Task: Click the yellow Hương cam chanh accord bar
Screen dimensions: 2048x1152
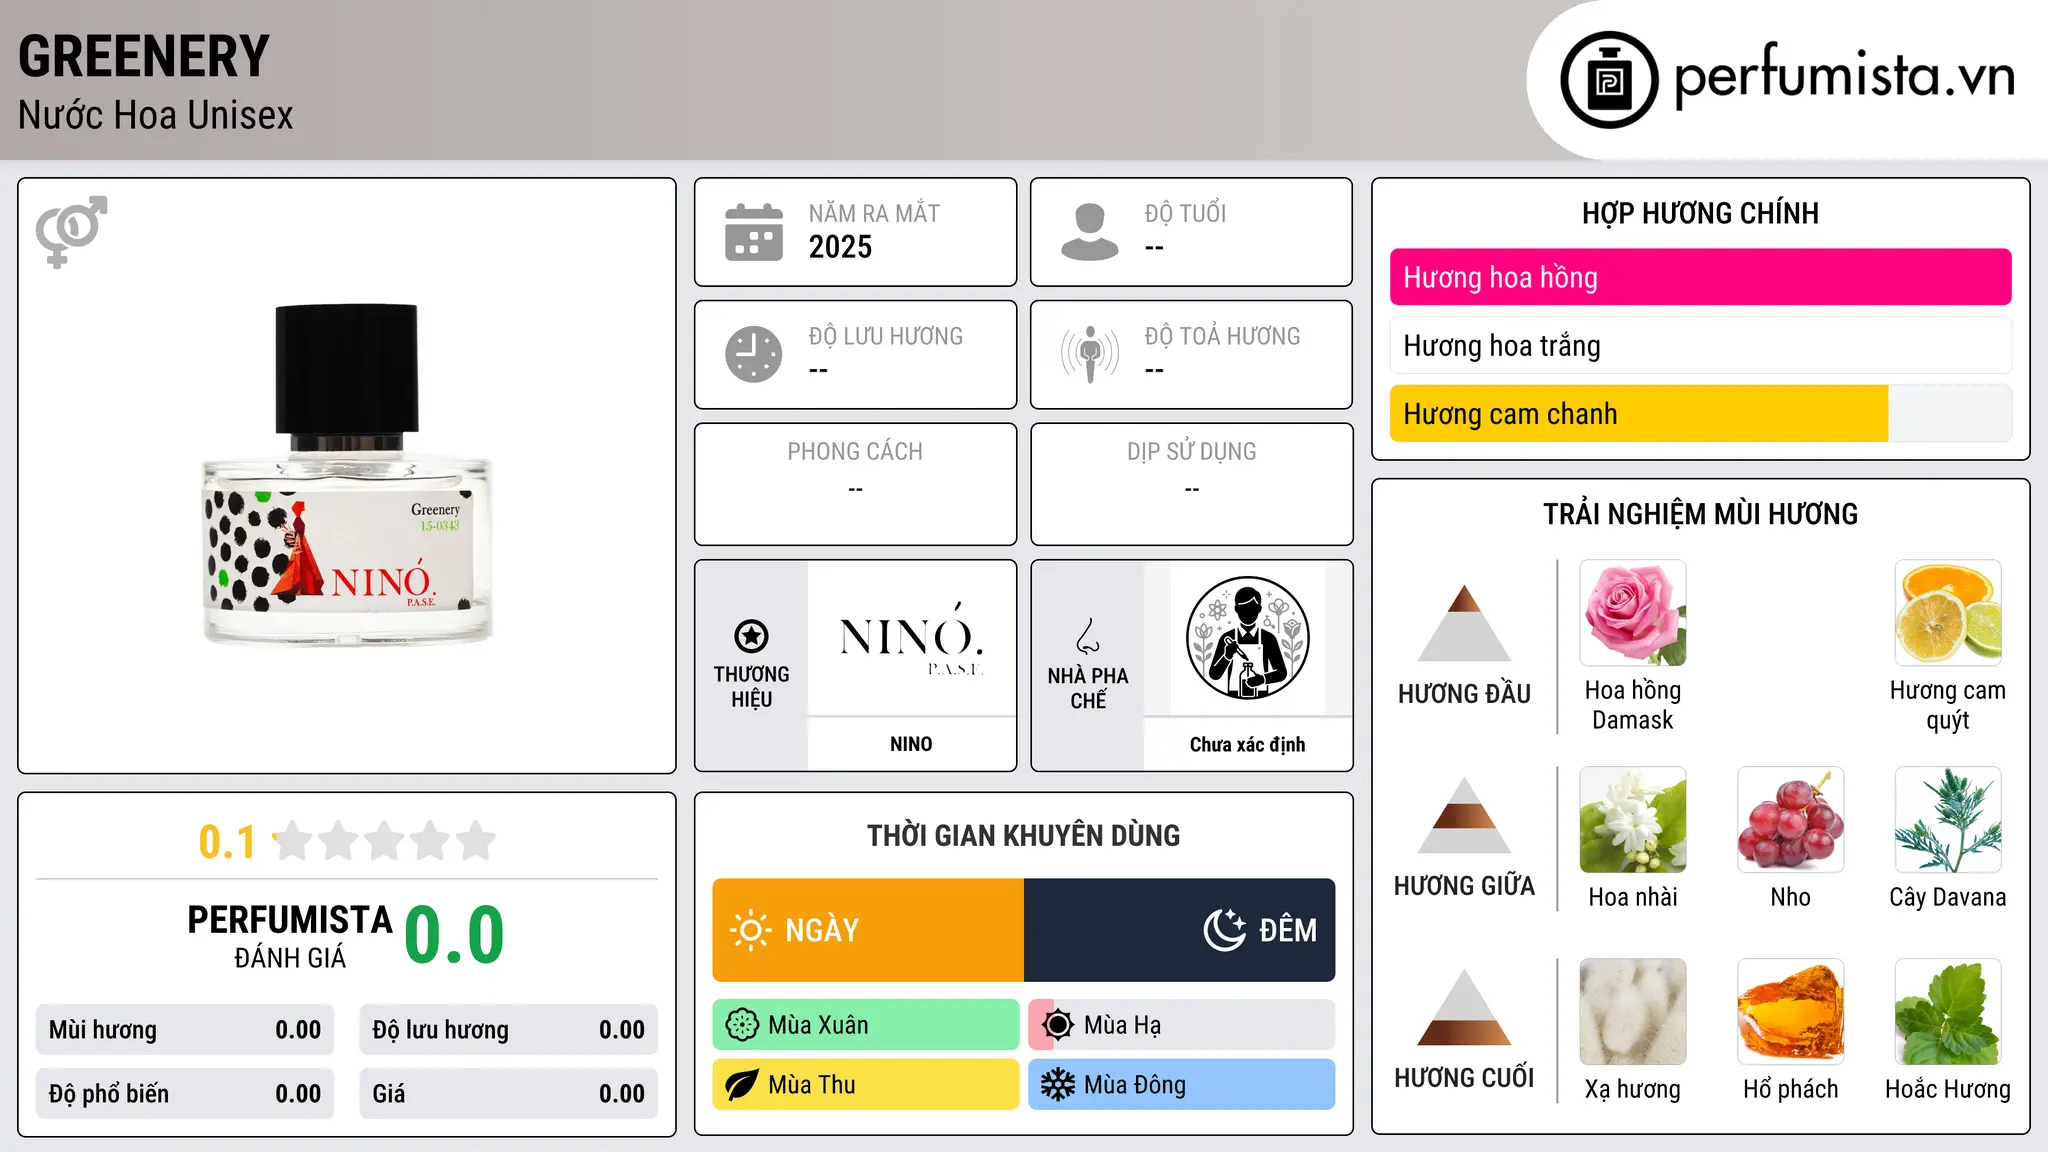Action: pos(1701,413)
